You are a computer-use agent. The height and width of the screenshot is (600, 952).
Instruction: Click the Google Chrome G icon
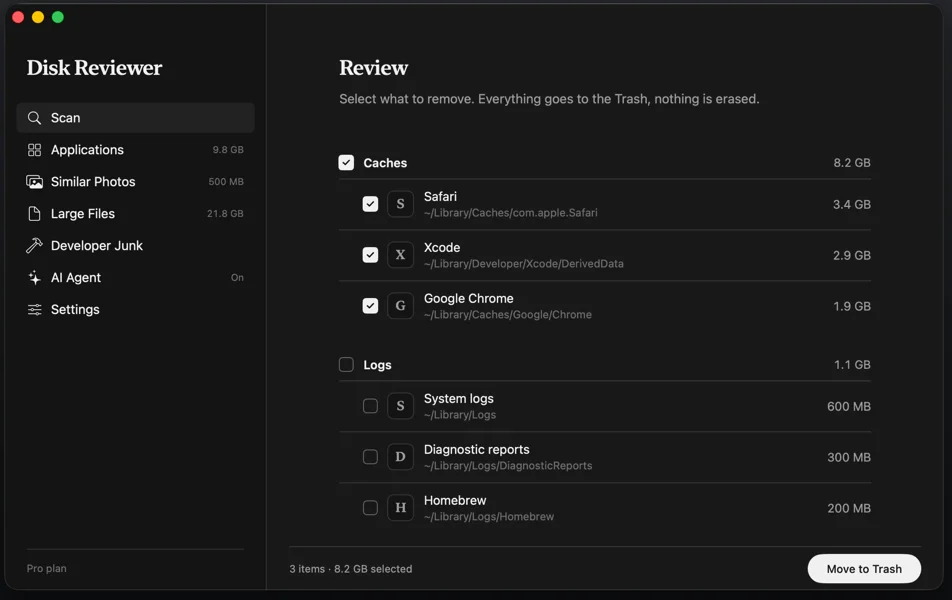point(400,306)
